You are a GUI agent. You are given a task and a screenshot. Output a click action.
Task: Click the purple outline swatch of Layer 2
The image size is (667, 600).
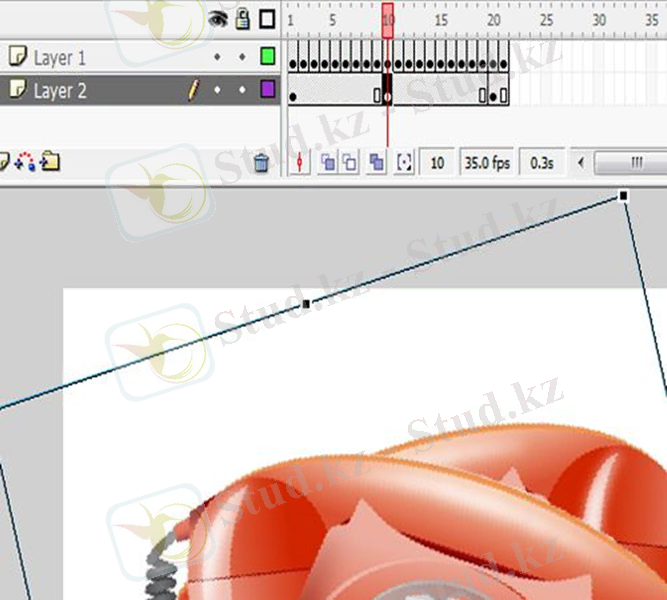(x=268, y=89)
